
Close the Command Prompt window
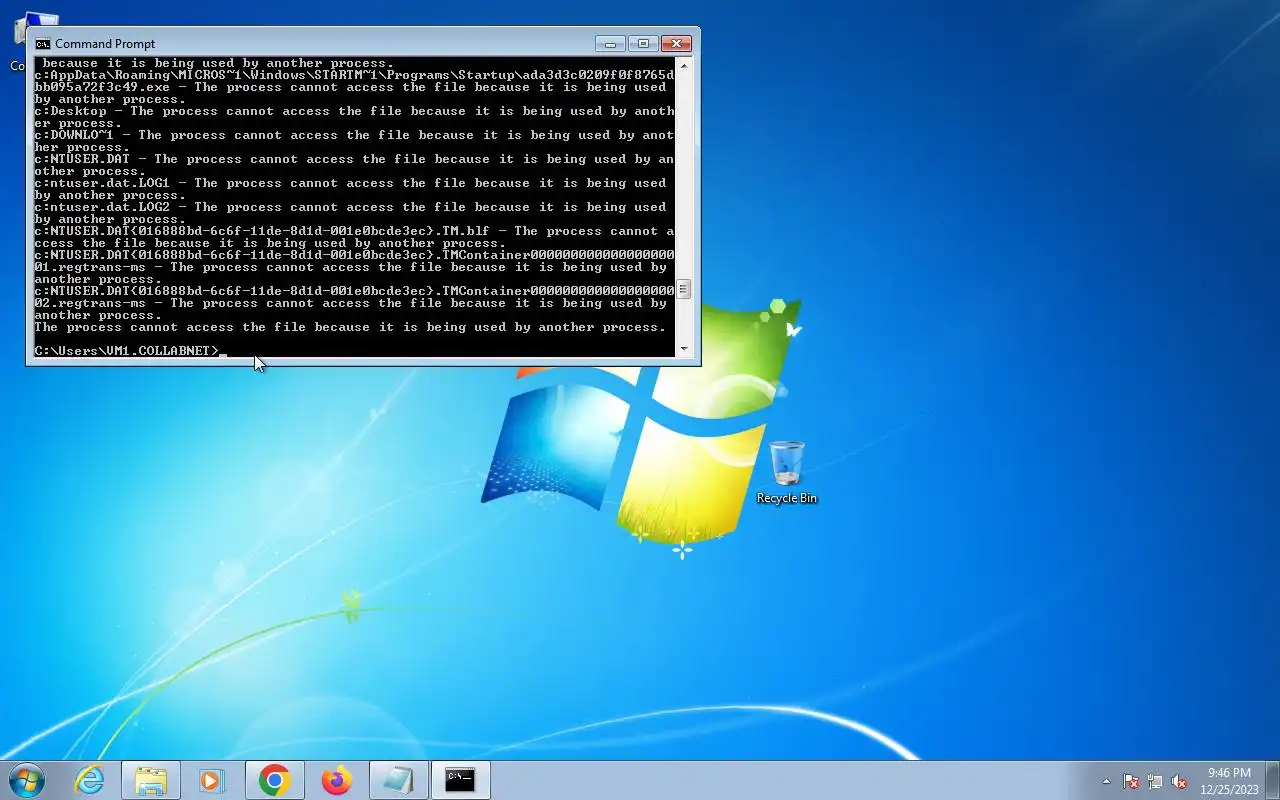coord(677,44)
